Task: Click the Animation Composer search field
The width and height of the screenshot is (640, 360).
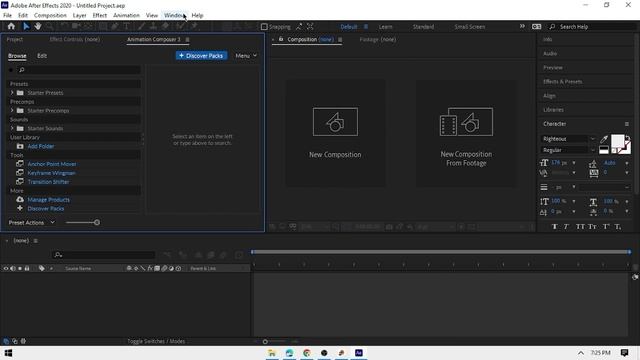Action: (x=79, y=70)
